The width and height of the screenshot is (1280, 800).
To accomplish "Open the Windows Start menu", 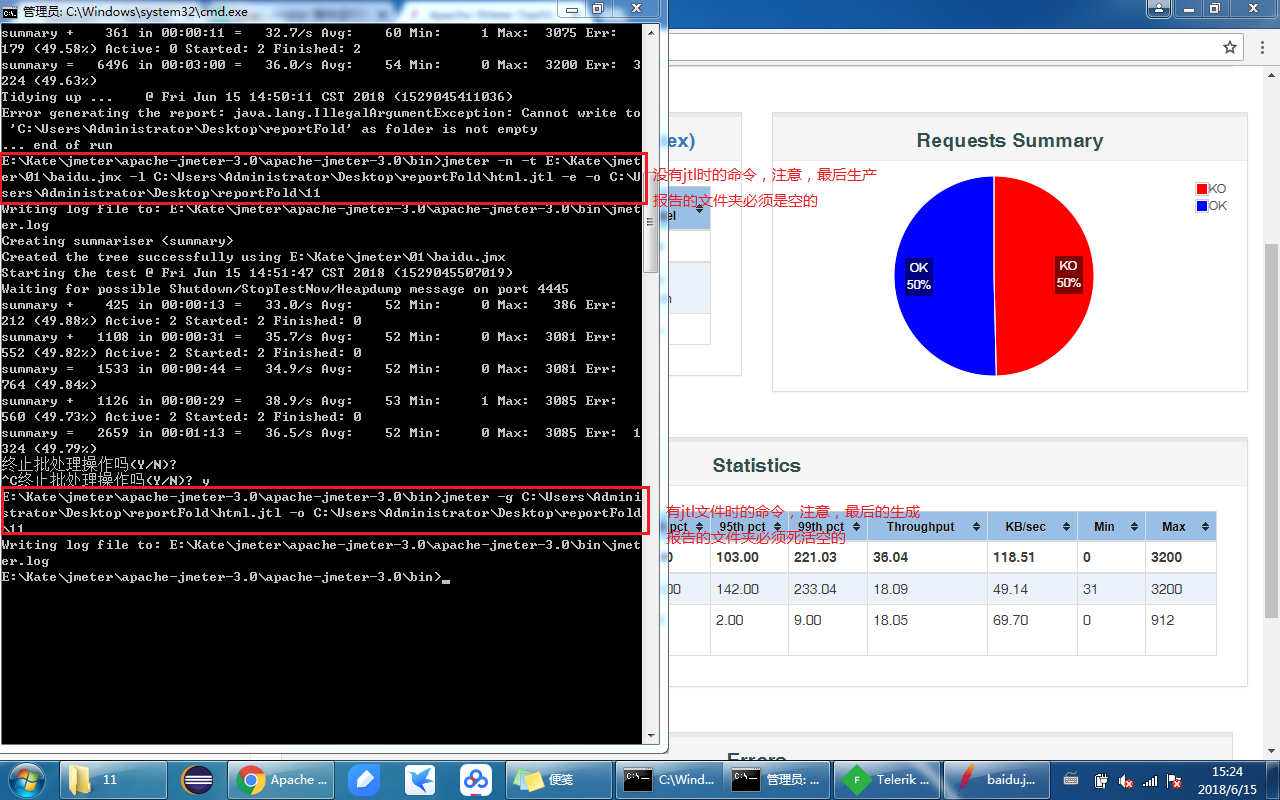I will (x=25, y=779).
